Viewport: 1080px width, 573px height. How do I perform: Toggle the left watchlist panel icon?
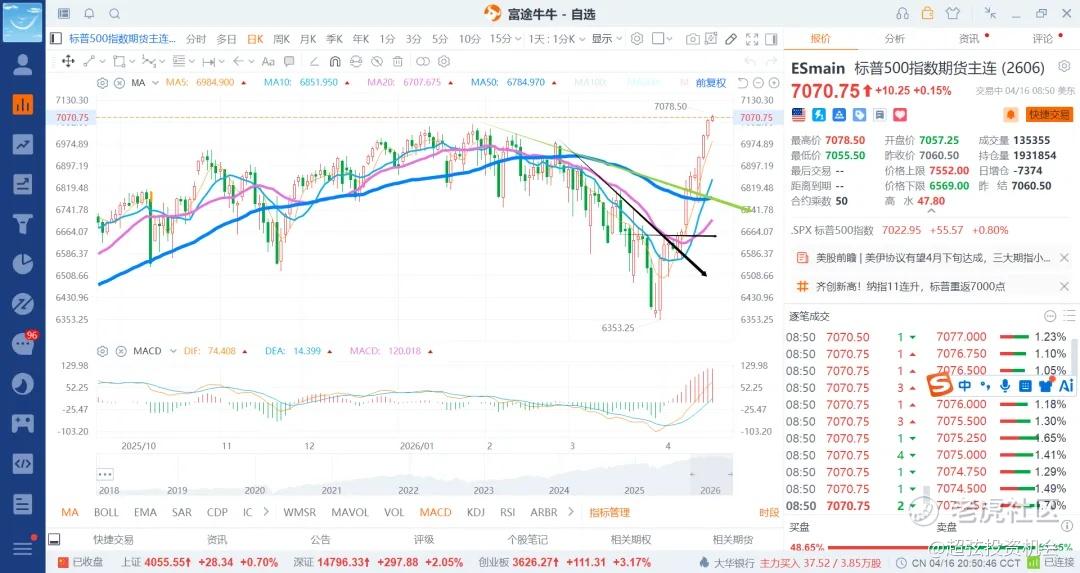[56, 39]
